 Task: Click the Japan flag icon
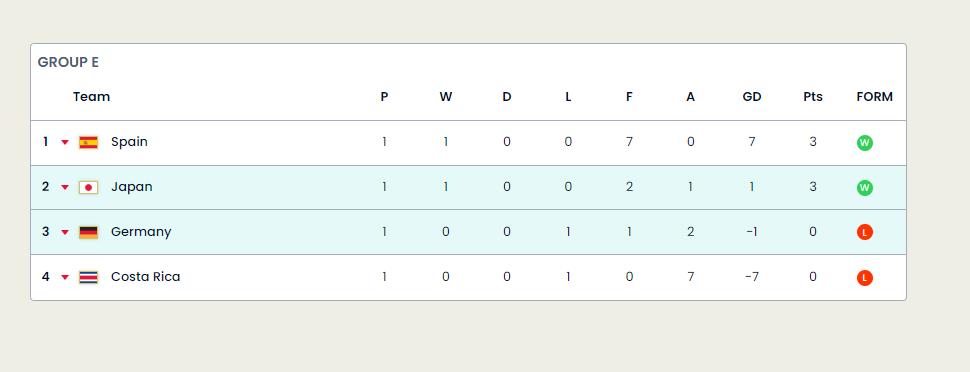(x=88, y=188)
